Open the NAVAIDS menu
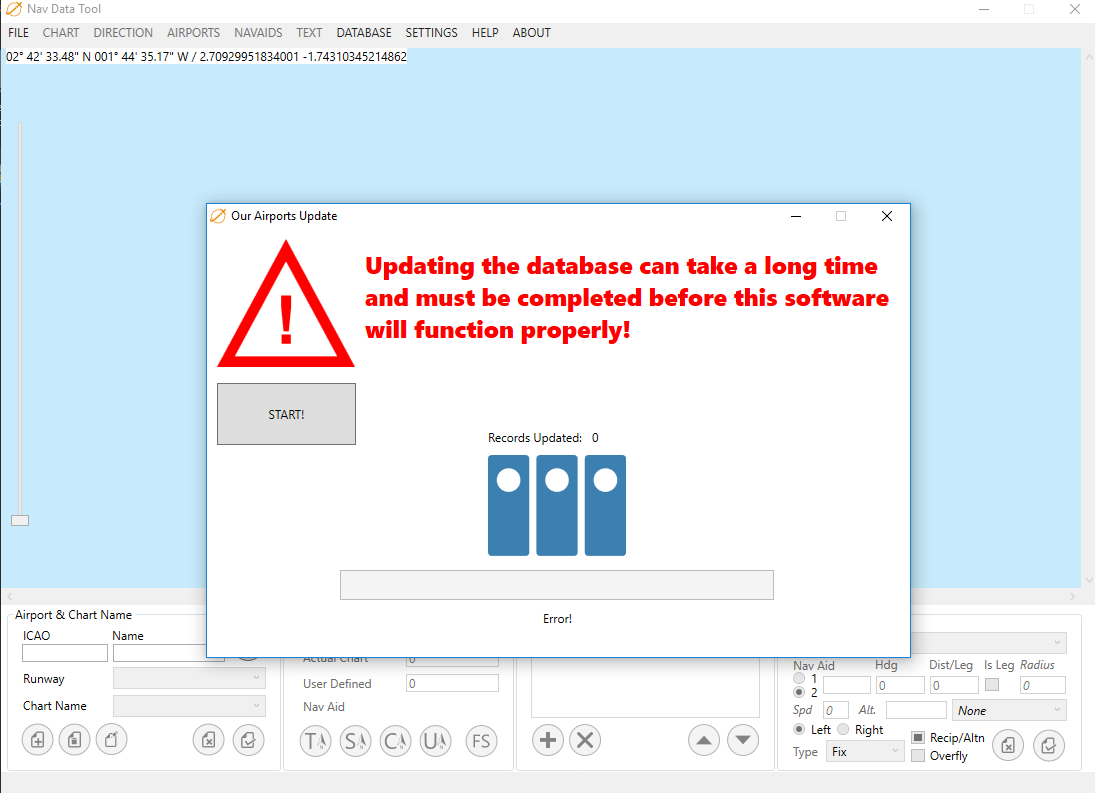 [x=258, y=33]
